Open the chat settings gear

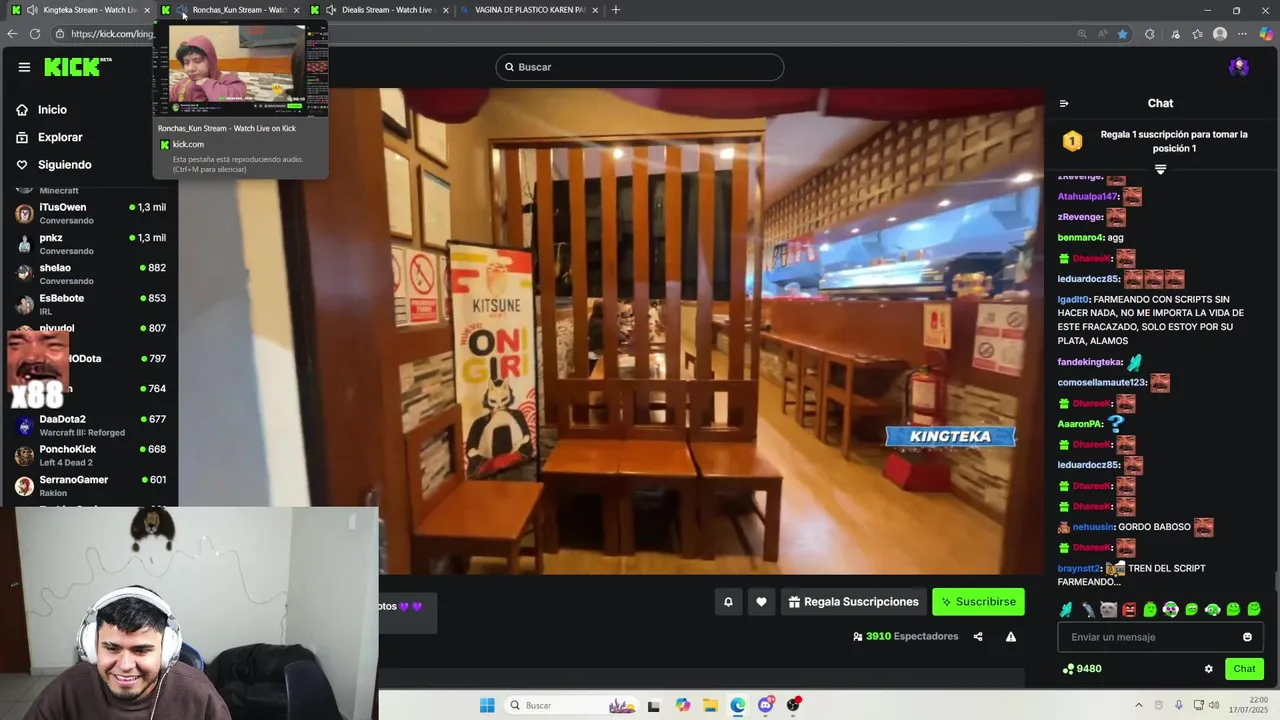click(1208, 669)
